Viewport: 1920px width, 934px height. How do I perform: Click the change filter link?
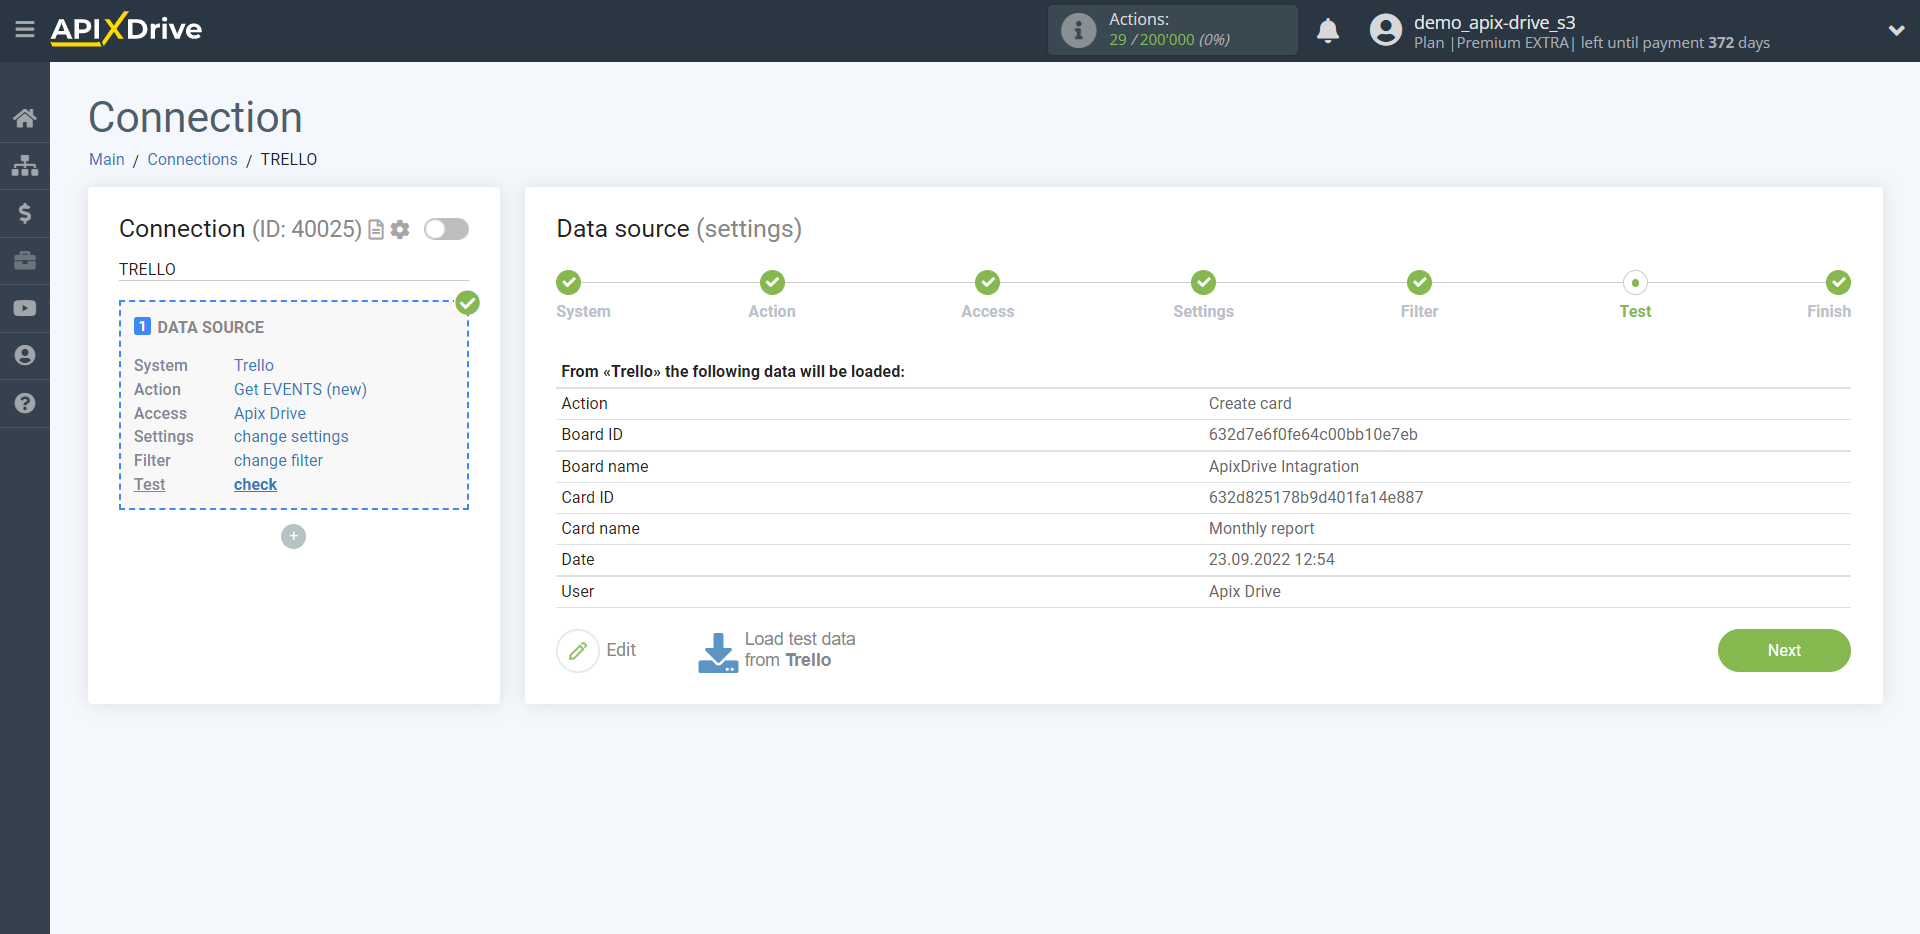tap(278, 460)
